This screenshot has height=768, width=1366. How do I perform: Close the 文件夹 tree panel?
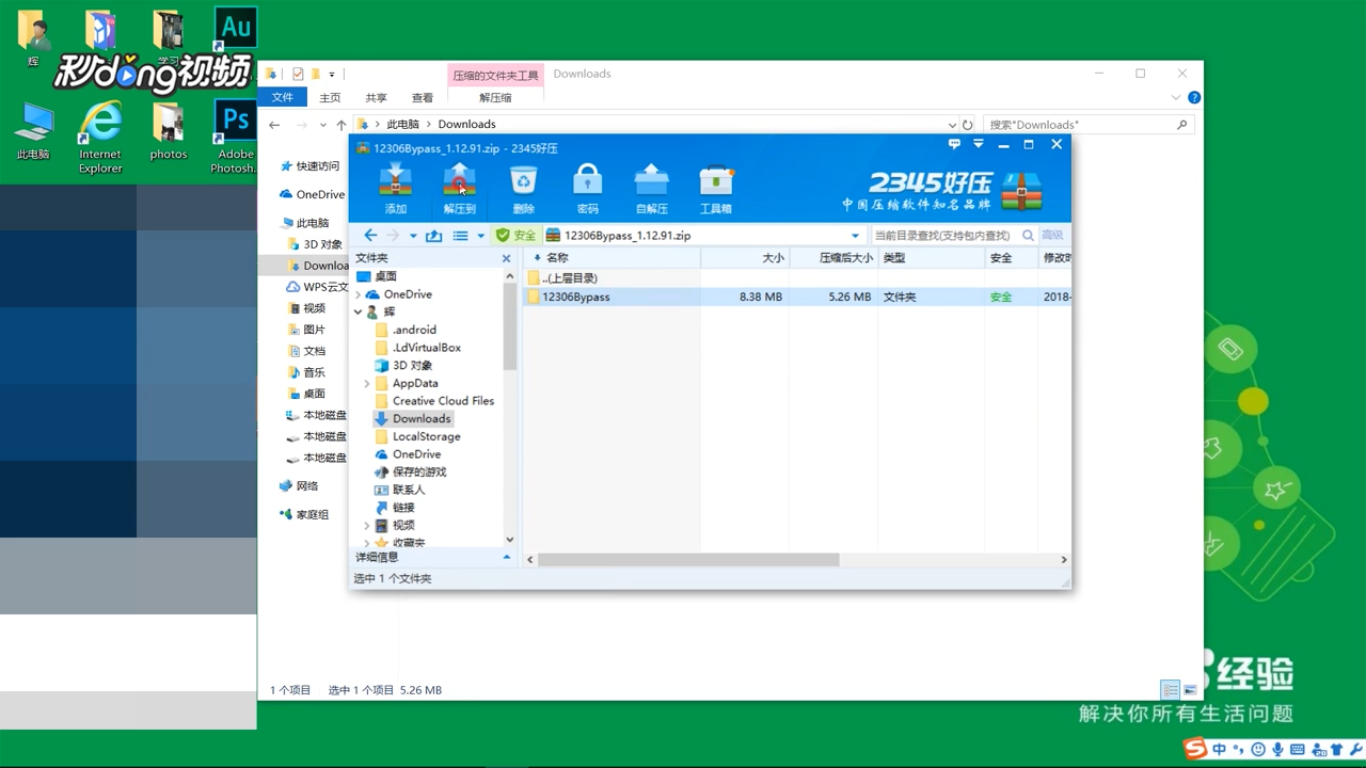506,258
